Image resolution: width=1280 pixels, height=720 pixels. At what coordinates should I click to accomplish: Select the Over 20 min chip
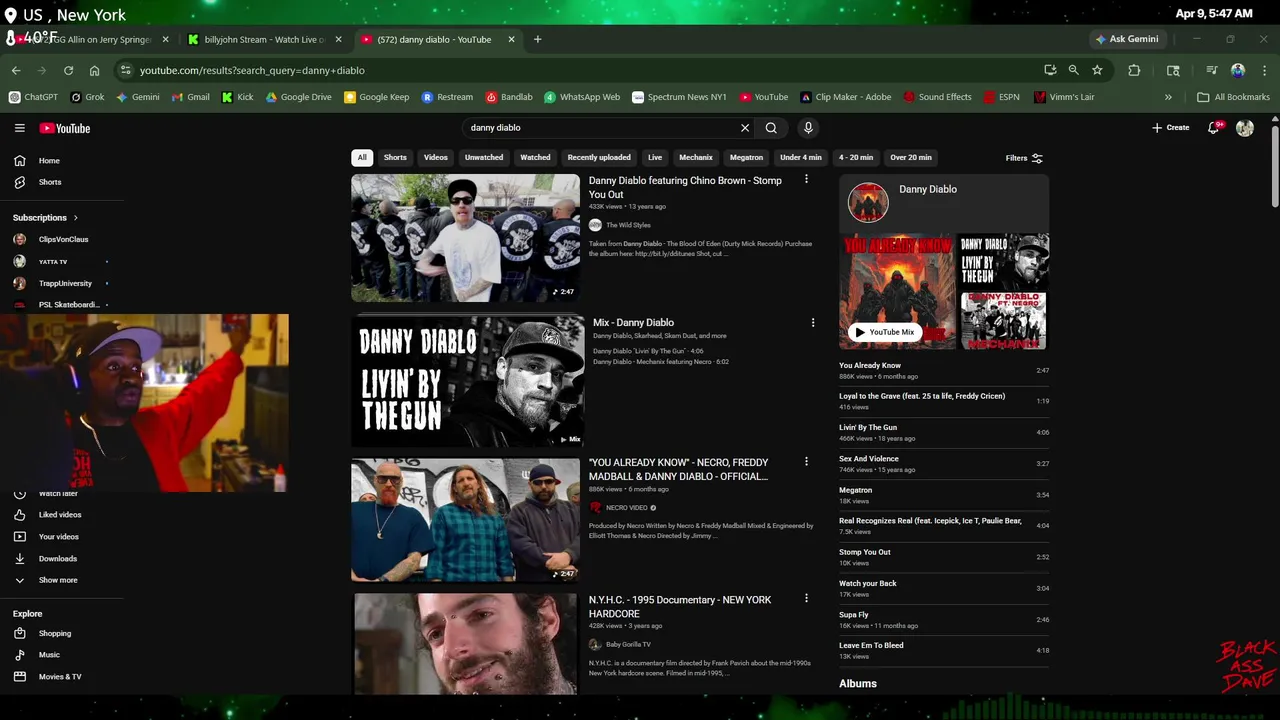click(911, 157)
